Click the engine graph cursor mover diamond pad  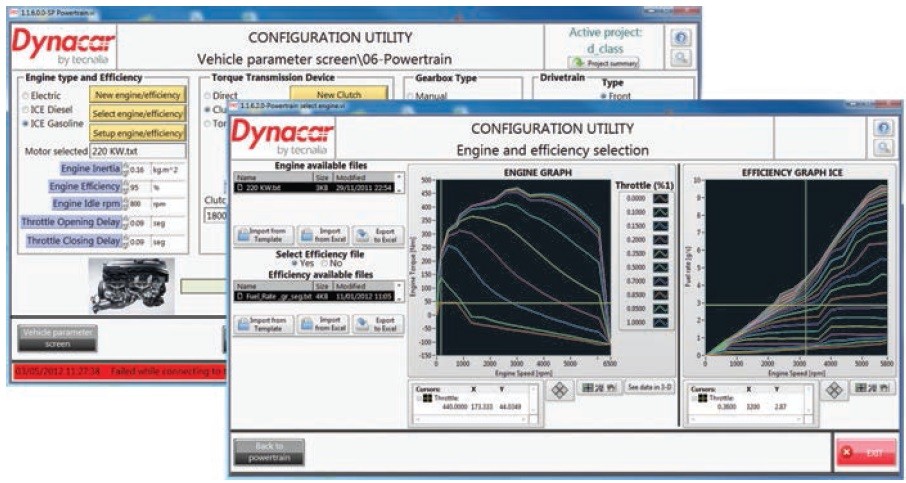tap(559, 391)
